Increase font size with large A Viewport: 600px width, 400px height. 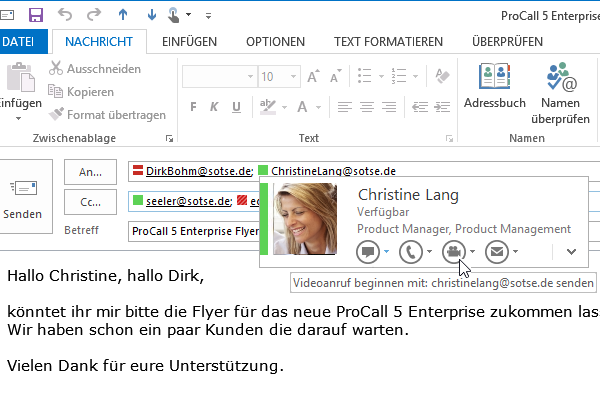(x=313, y=77)
